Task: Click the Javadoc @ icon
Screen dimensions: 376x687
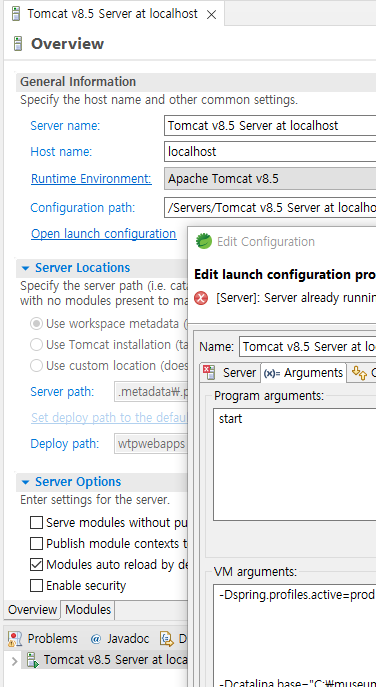Action: (96, 639)
